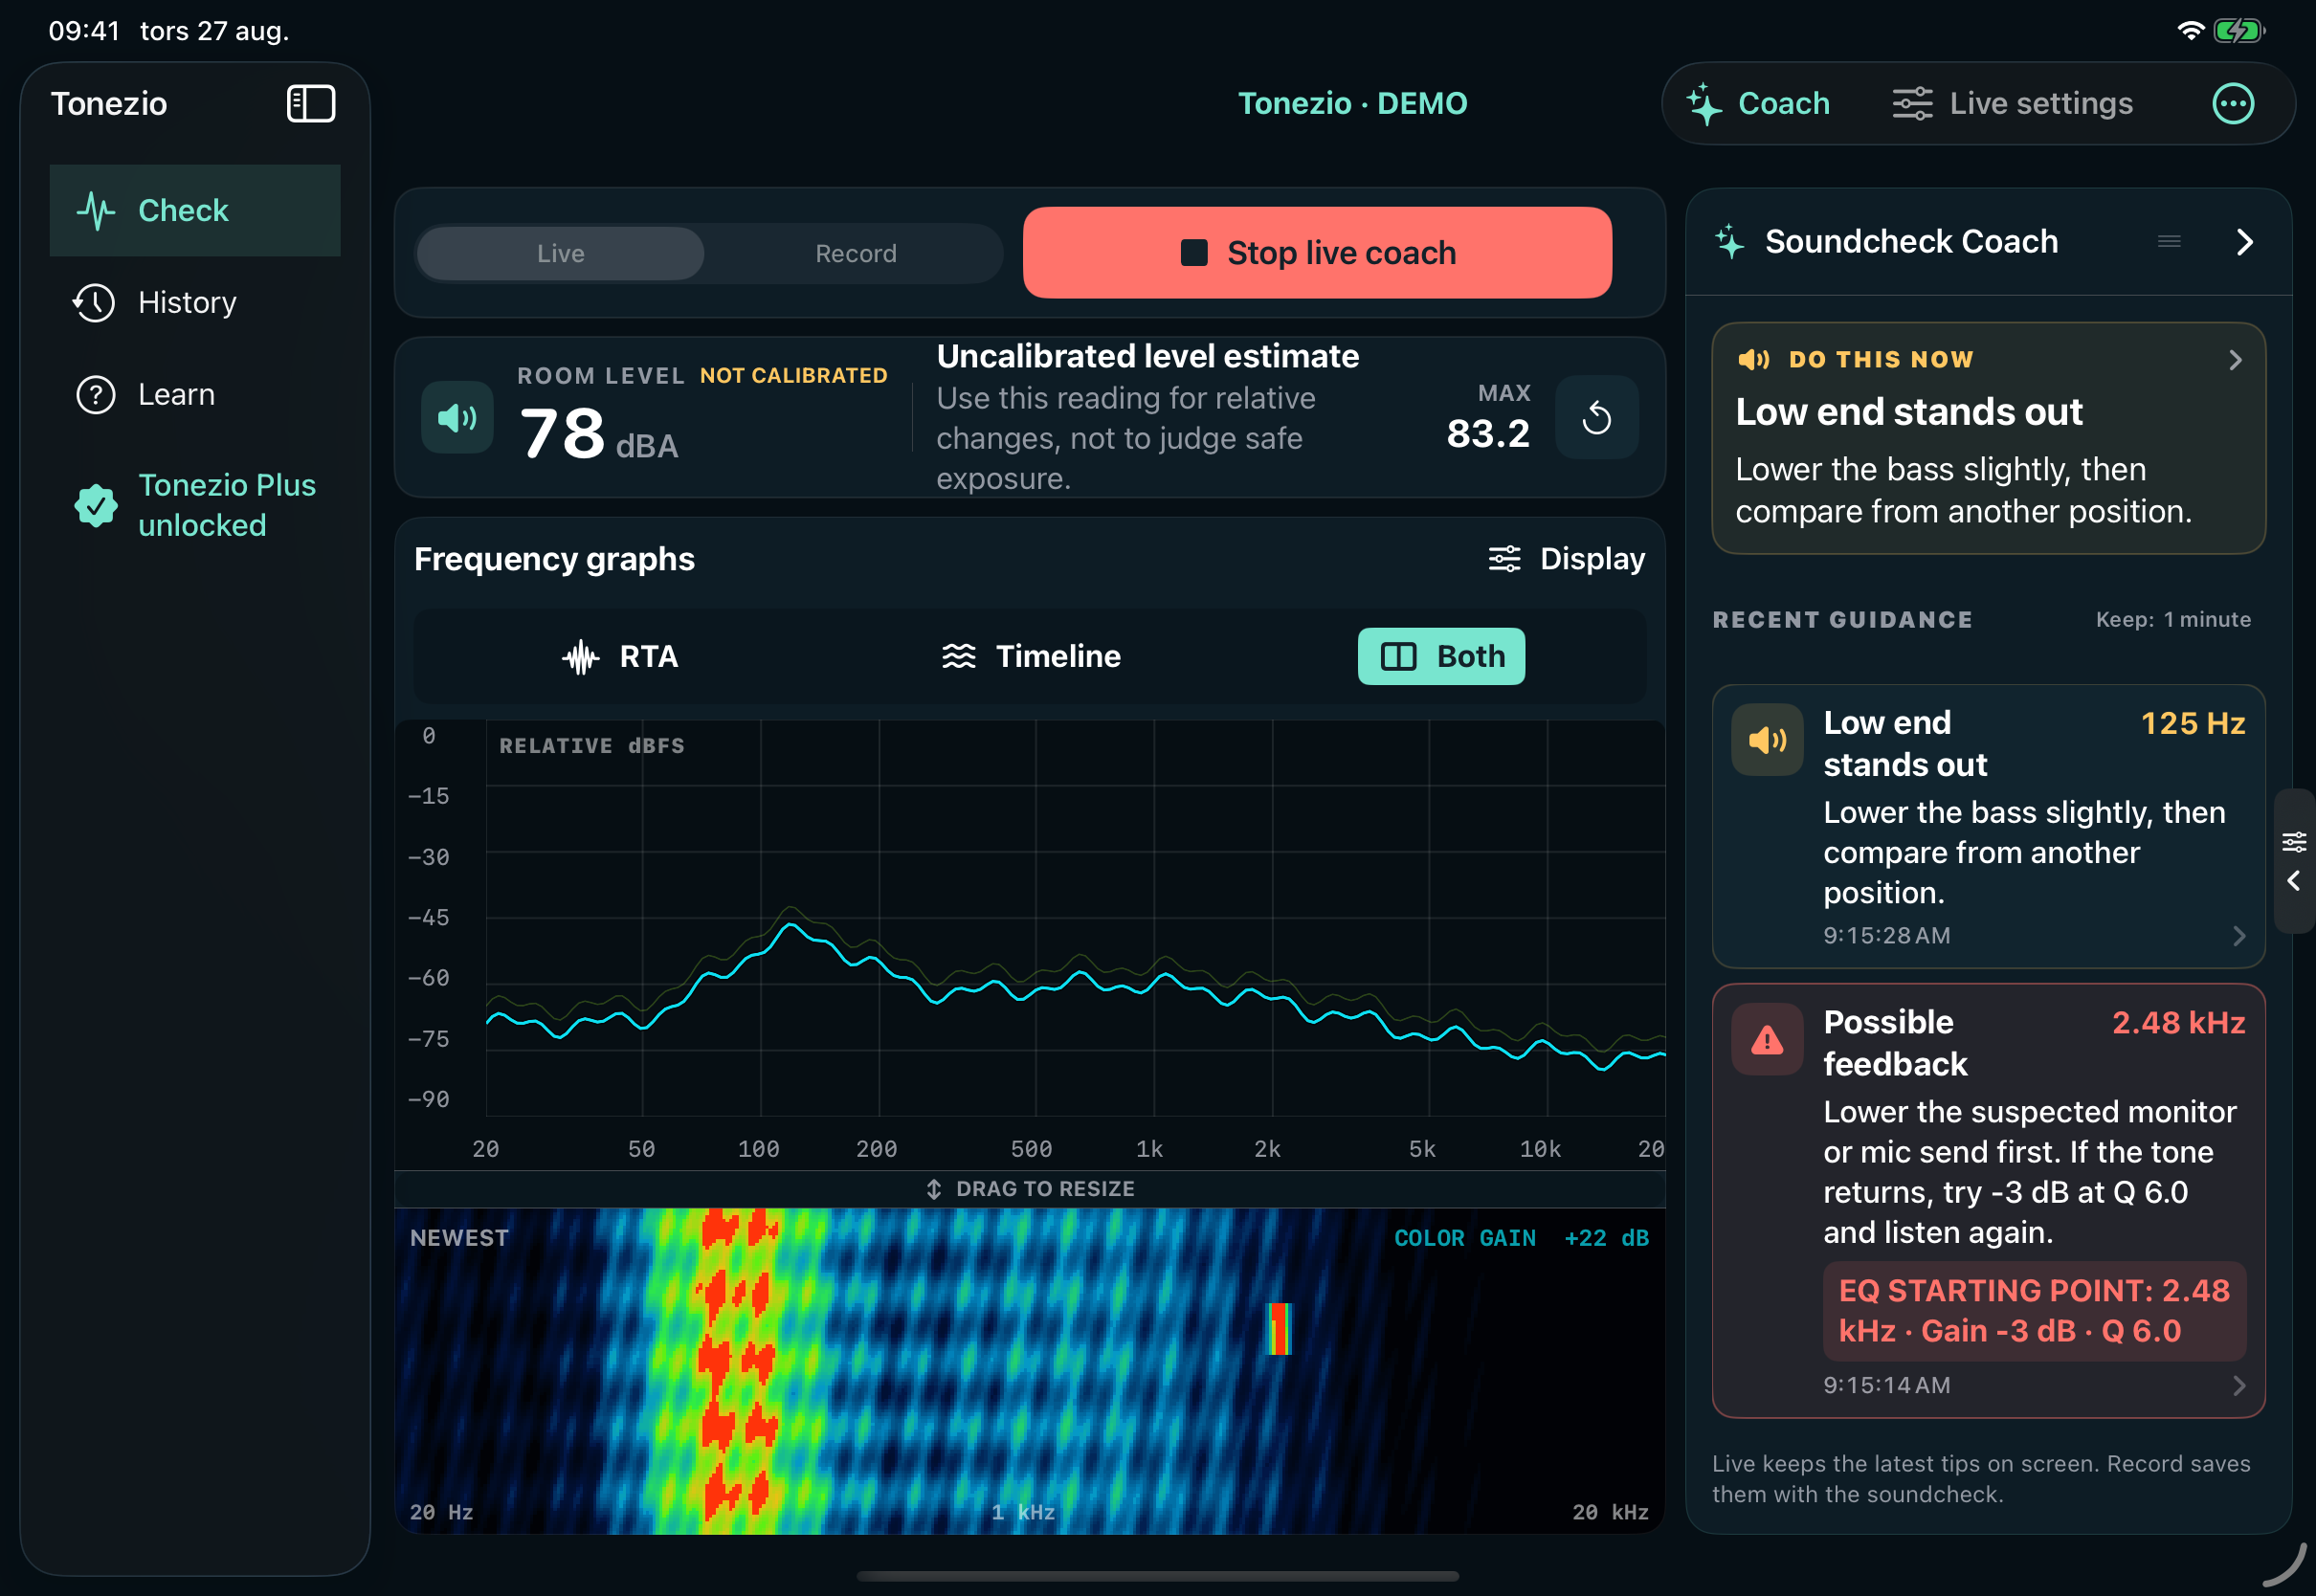Image resolution: width=2316 pixels, height=1596 pixels.
Task: Switch to Live mode
Action: 560,253
